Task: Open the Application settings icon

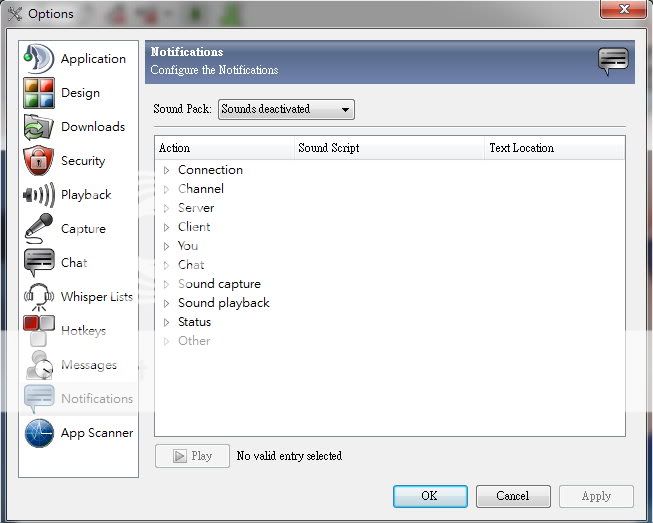Action: click(39, 59)
